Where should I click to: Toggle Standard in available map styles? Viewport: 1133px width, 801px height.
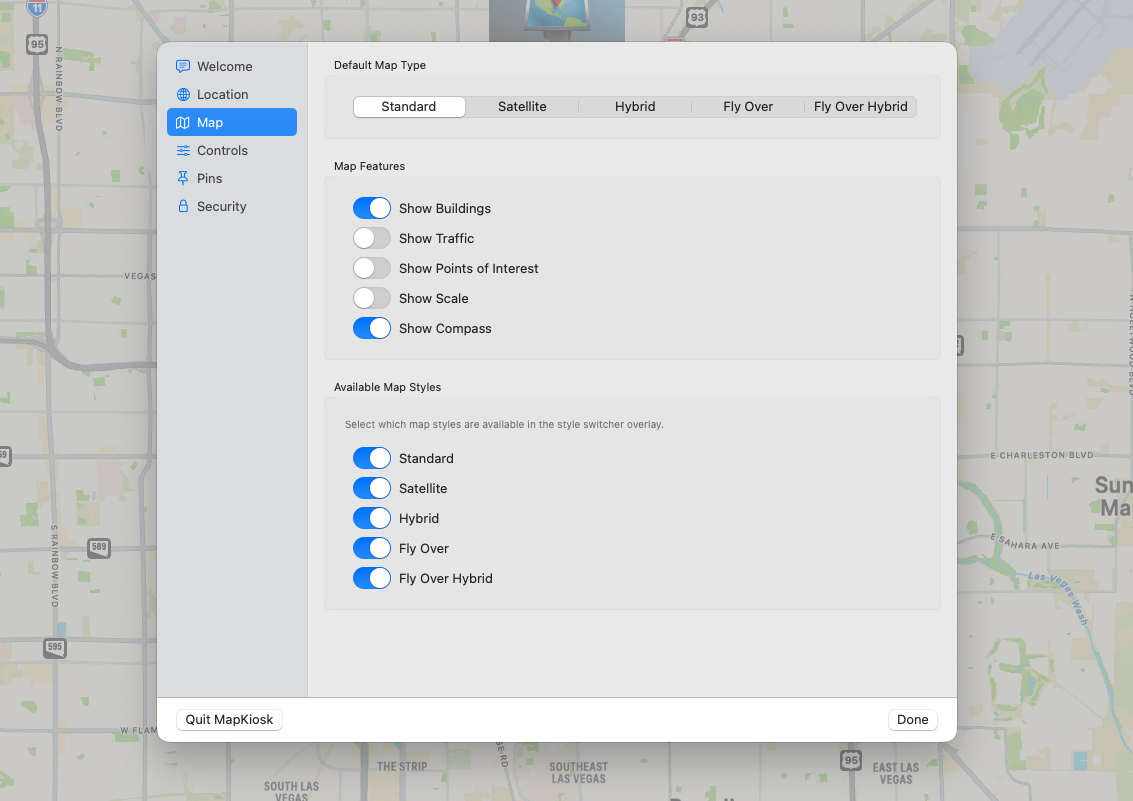coord(371,458)
